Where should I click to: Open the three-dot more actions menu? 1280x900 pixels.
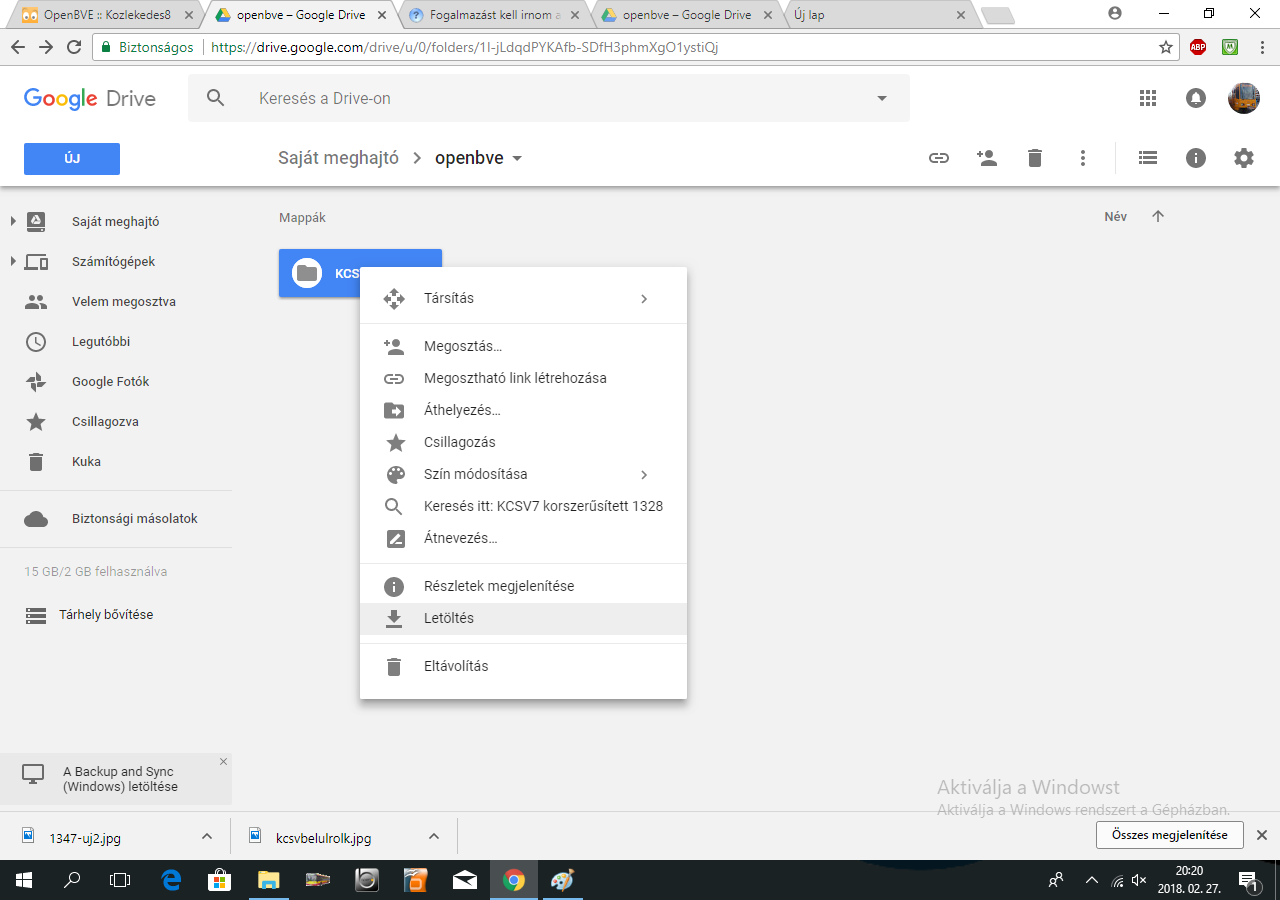1082,158
